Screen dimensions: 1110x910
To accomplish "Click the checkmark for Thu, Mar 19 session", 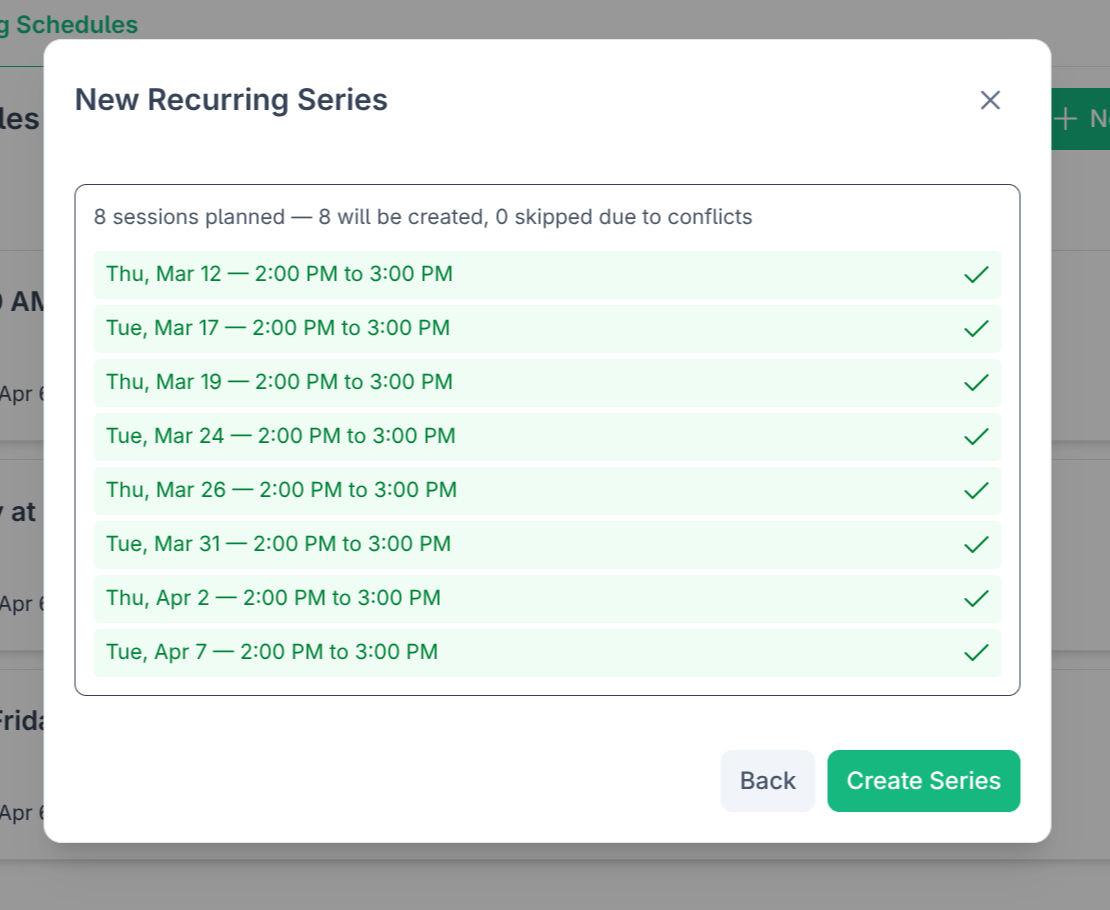I will [x=976, y=382].
